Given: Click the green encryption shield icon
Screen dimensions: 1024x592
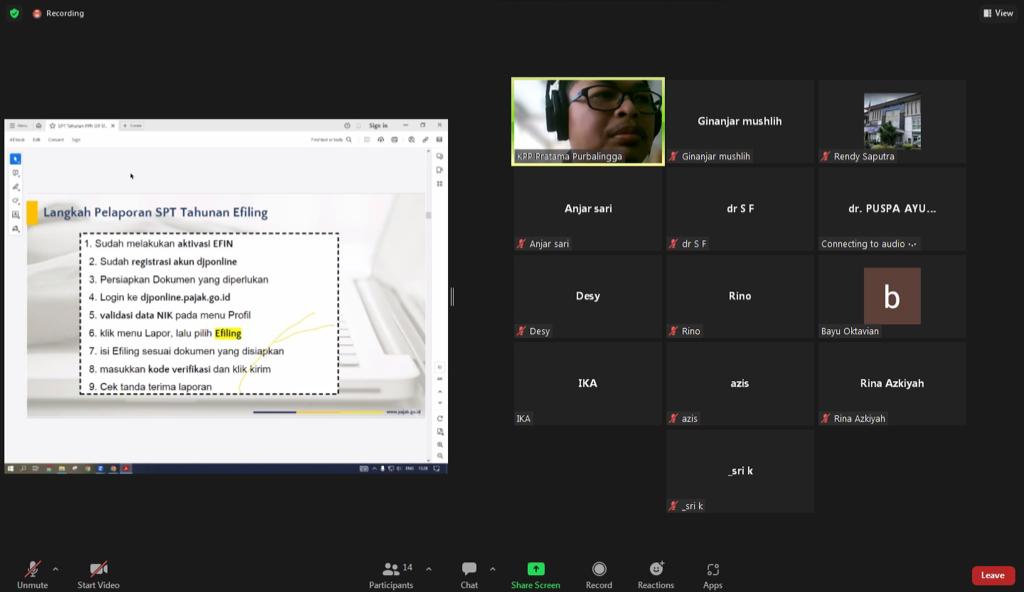Looking at the screenshot, I should point(14,13).
